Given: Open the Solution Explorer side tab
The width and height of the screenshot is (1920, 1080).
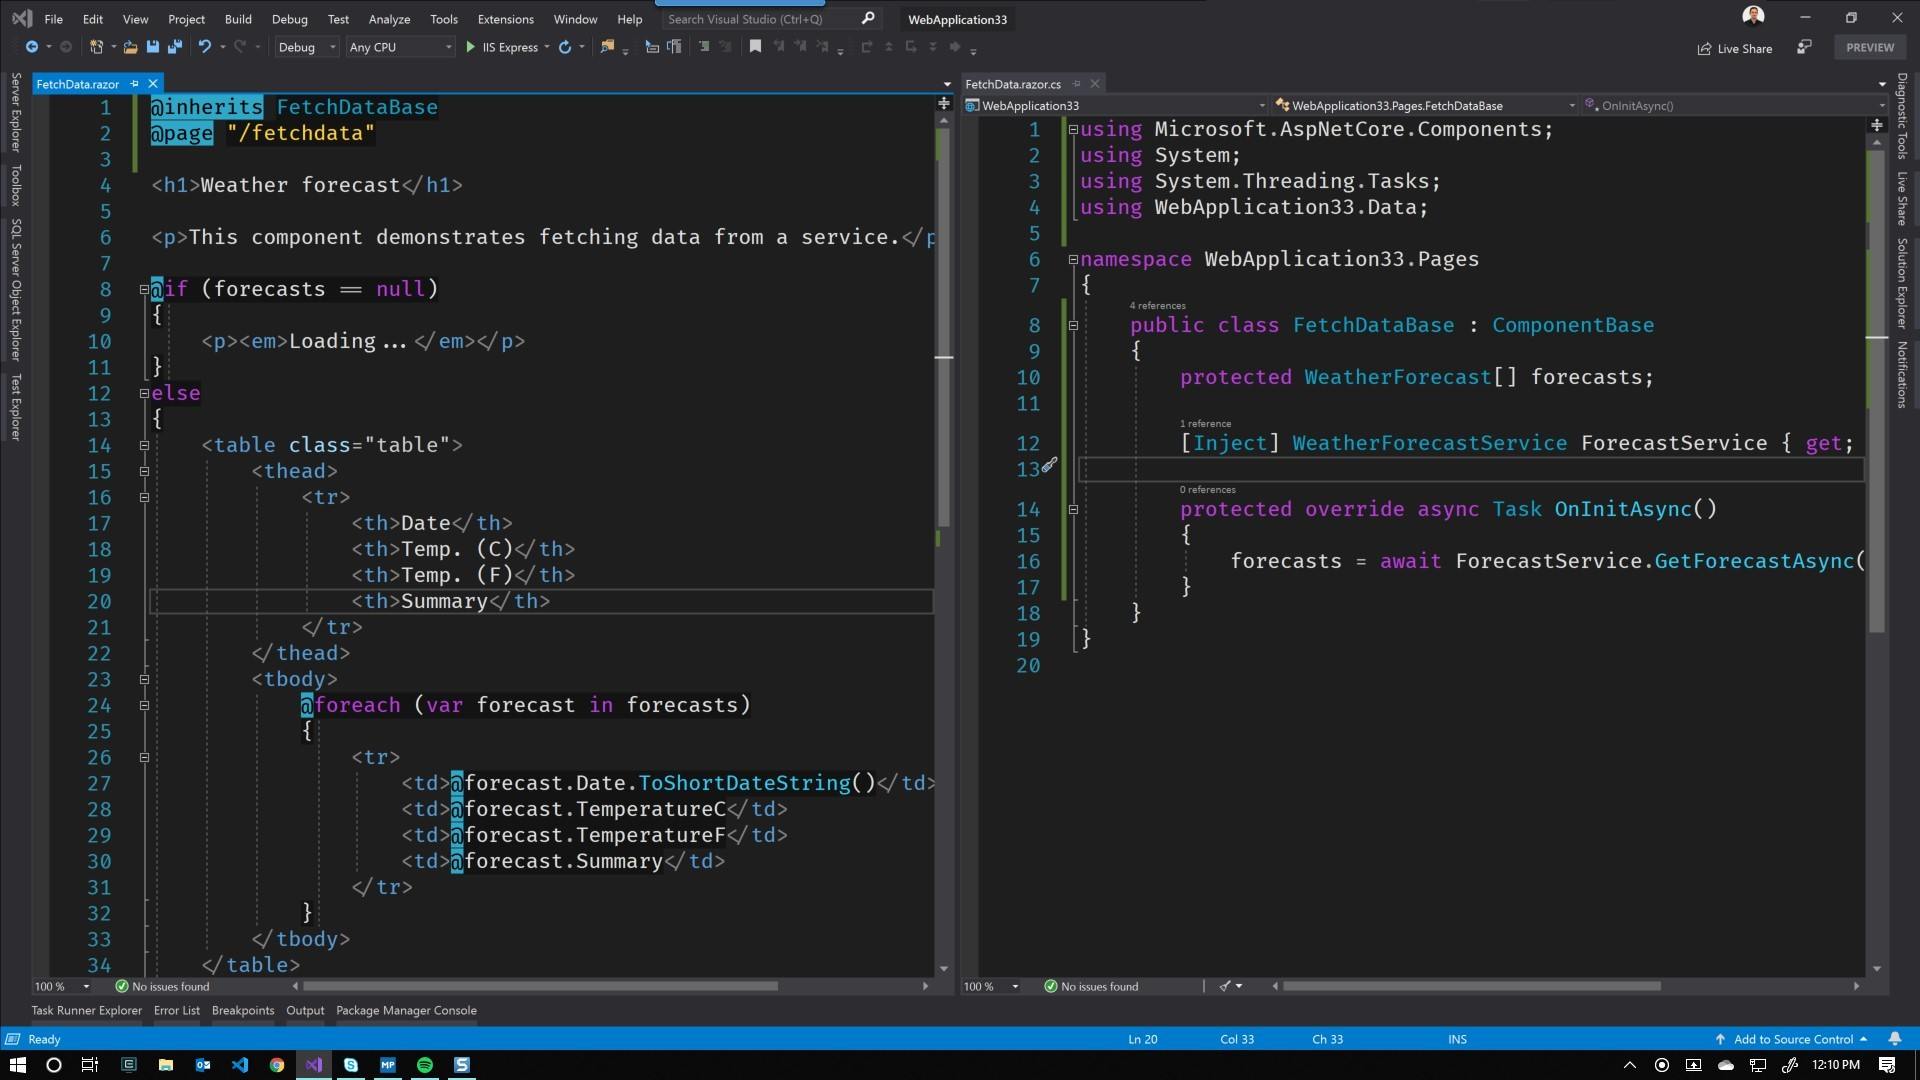Looking at the screenshot, I should (1902, 283).
